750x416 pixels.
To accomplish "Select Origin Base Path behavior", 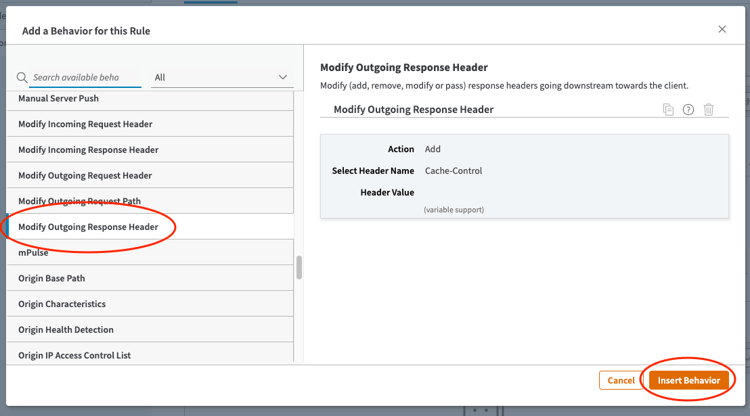I will [x=51, y=278].
